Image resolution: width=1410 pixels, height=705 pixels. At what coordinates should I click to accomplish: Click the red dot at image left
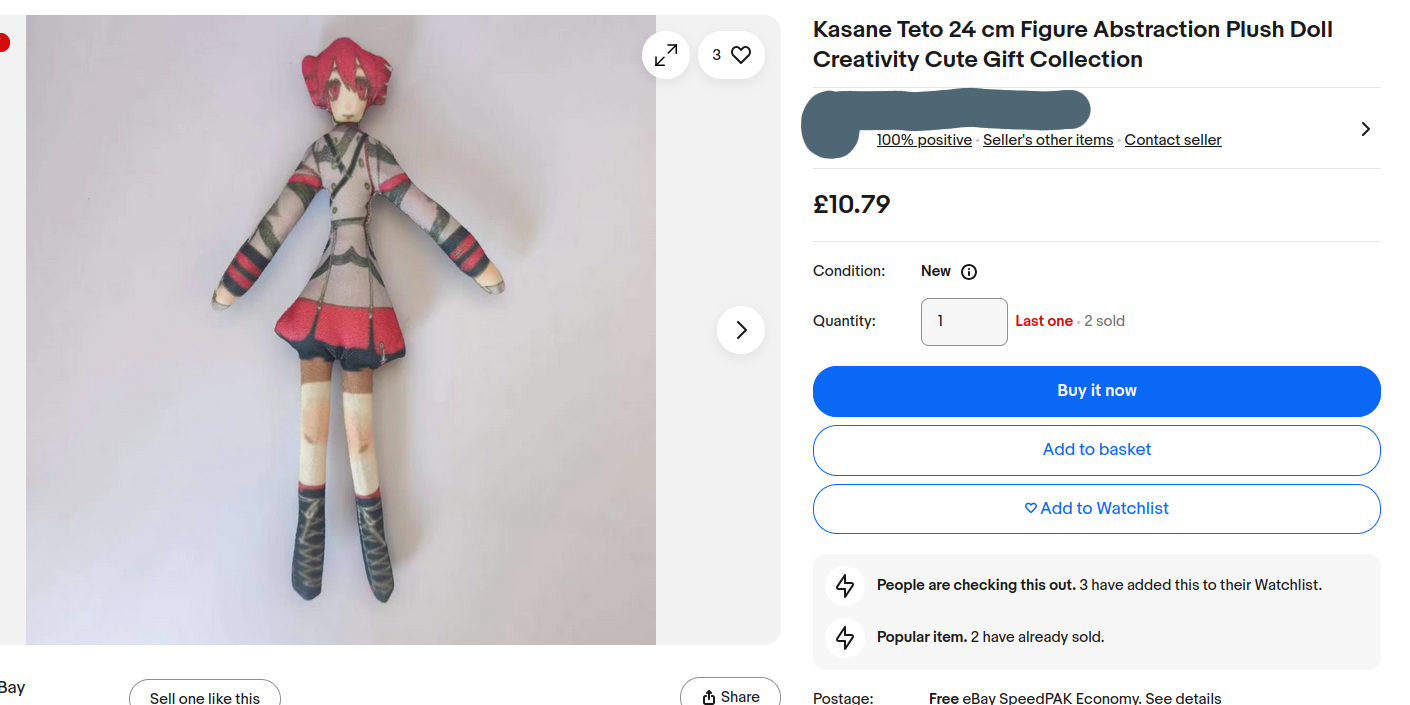pyautogui.click(x=4, y=43)
